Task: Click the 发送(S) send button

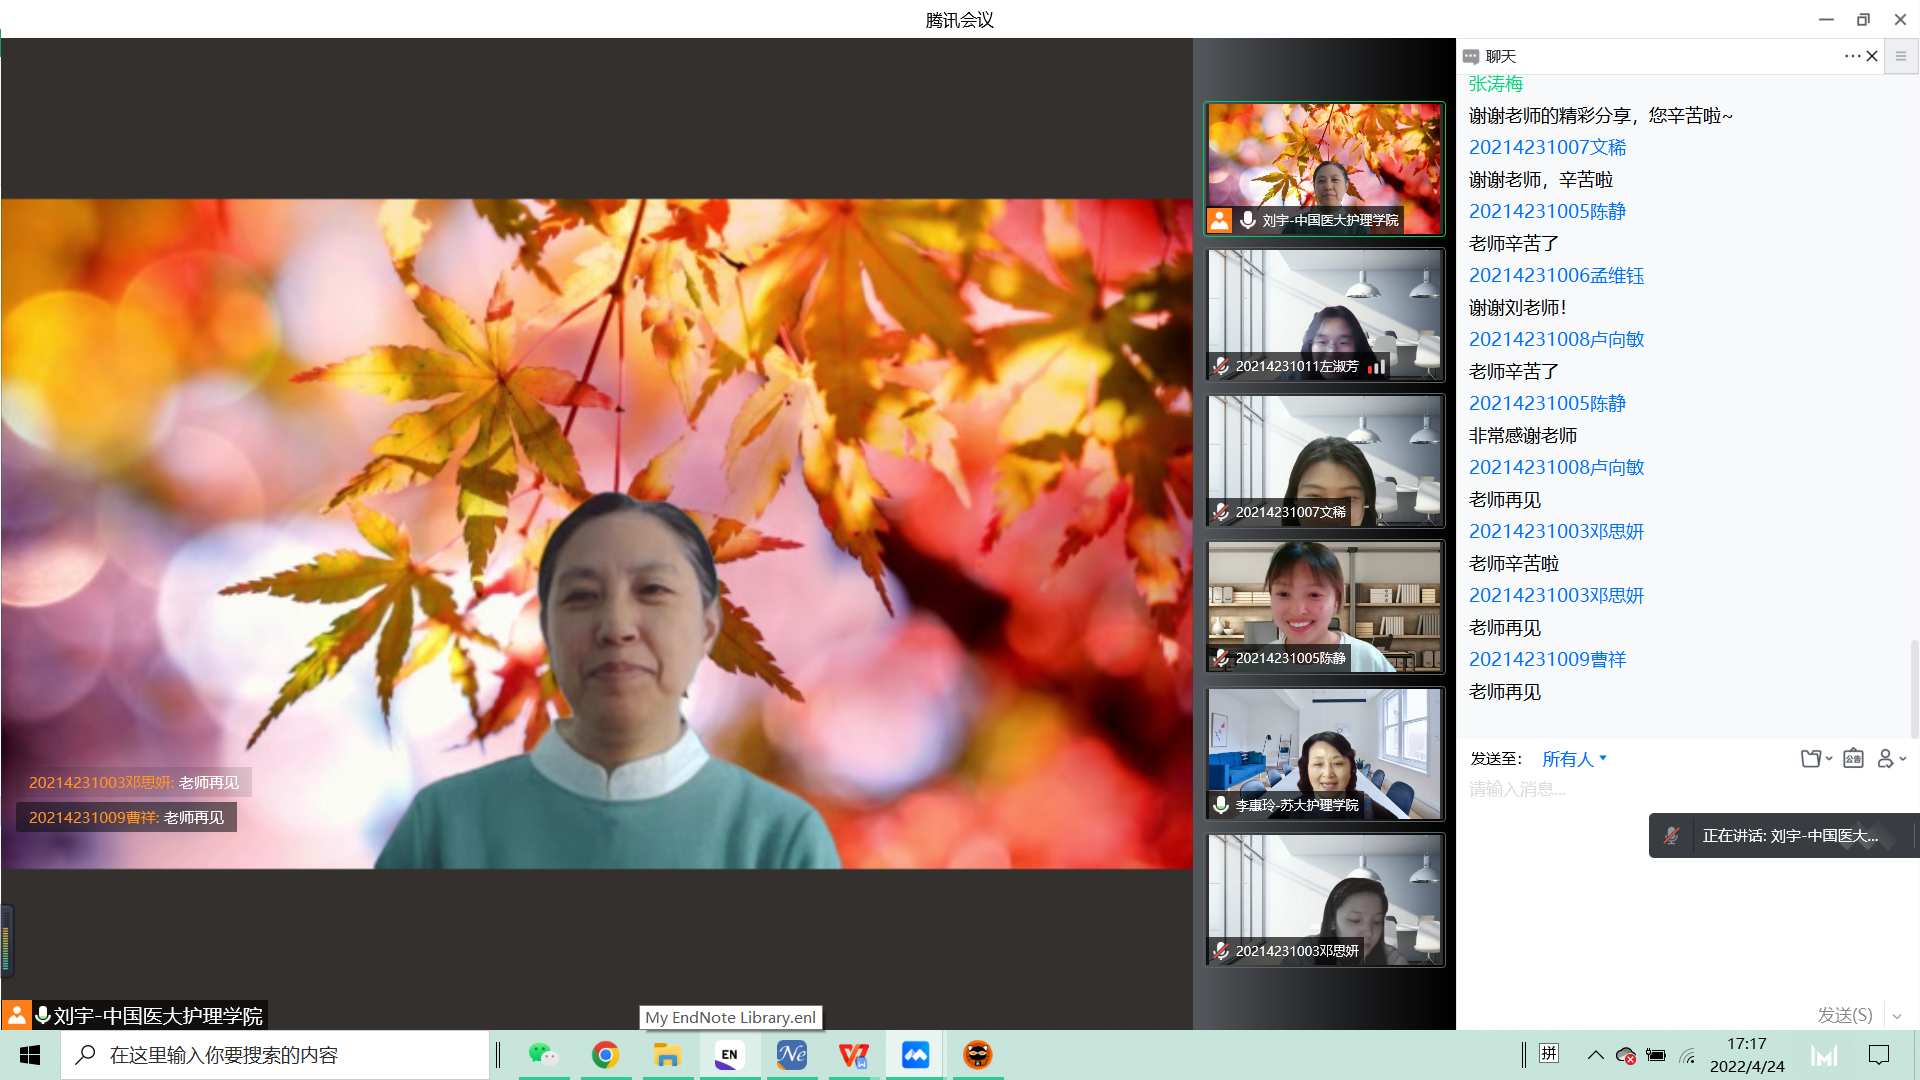Action: tap(1844, 1016)
